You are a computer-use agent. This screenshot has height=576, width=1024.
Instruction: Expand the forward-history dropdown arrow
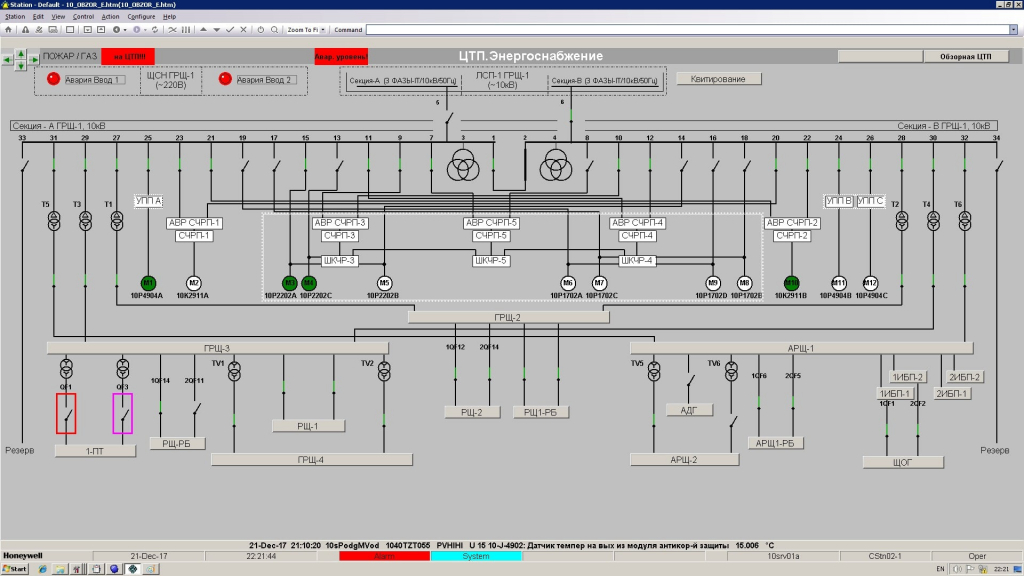(145, 29)
